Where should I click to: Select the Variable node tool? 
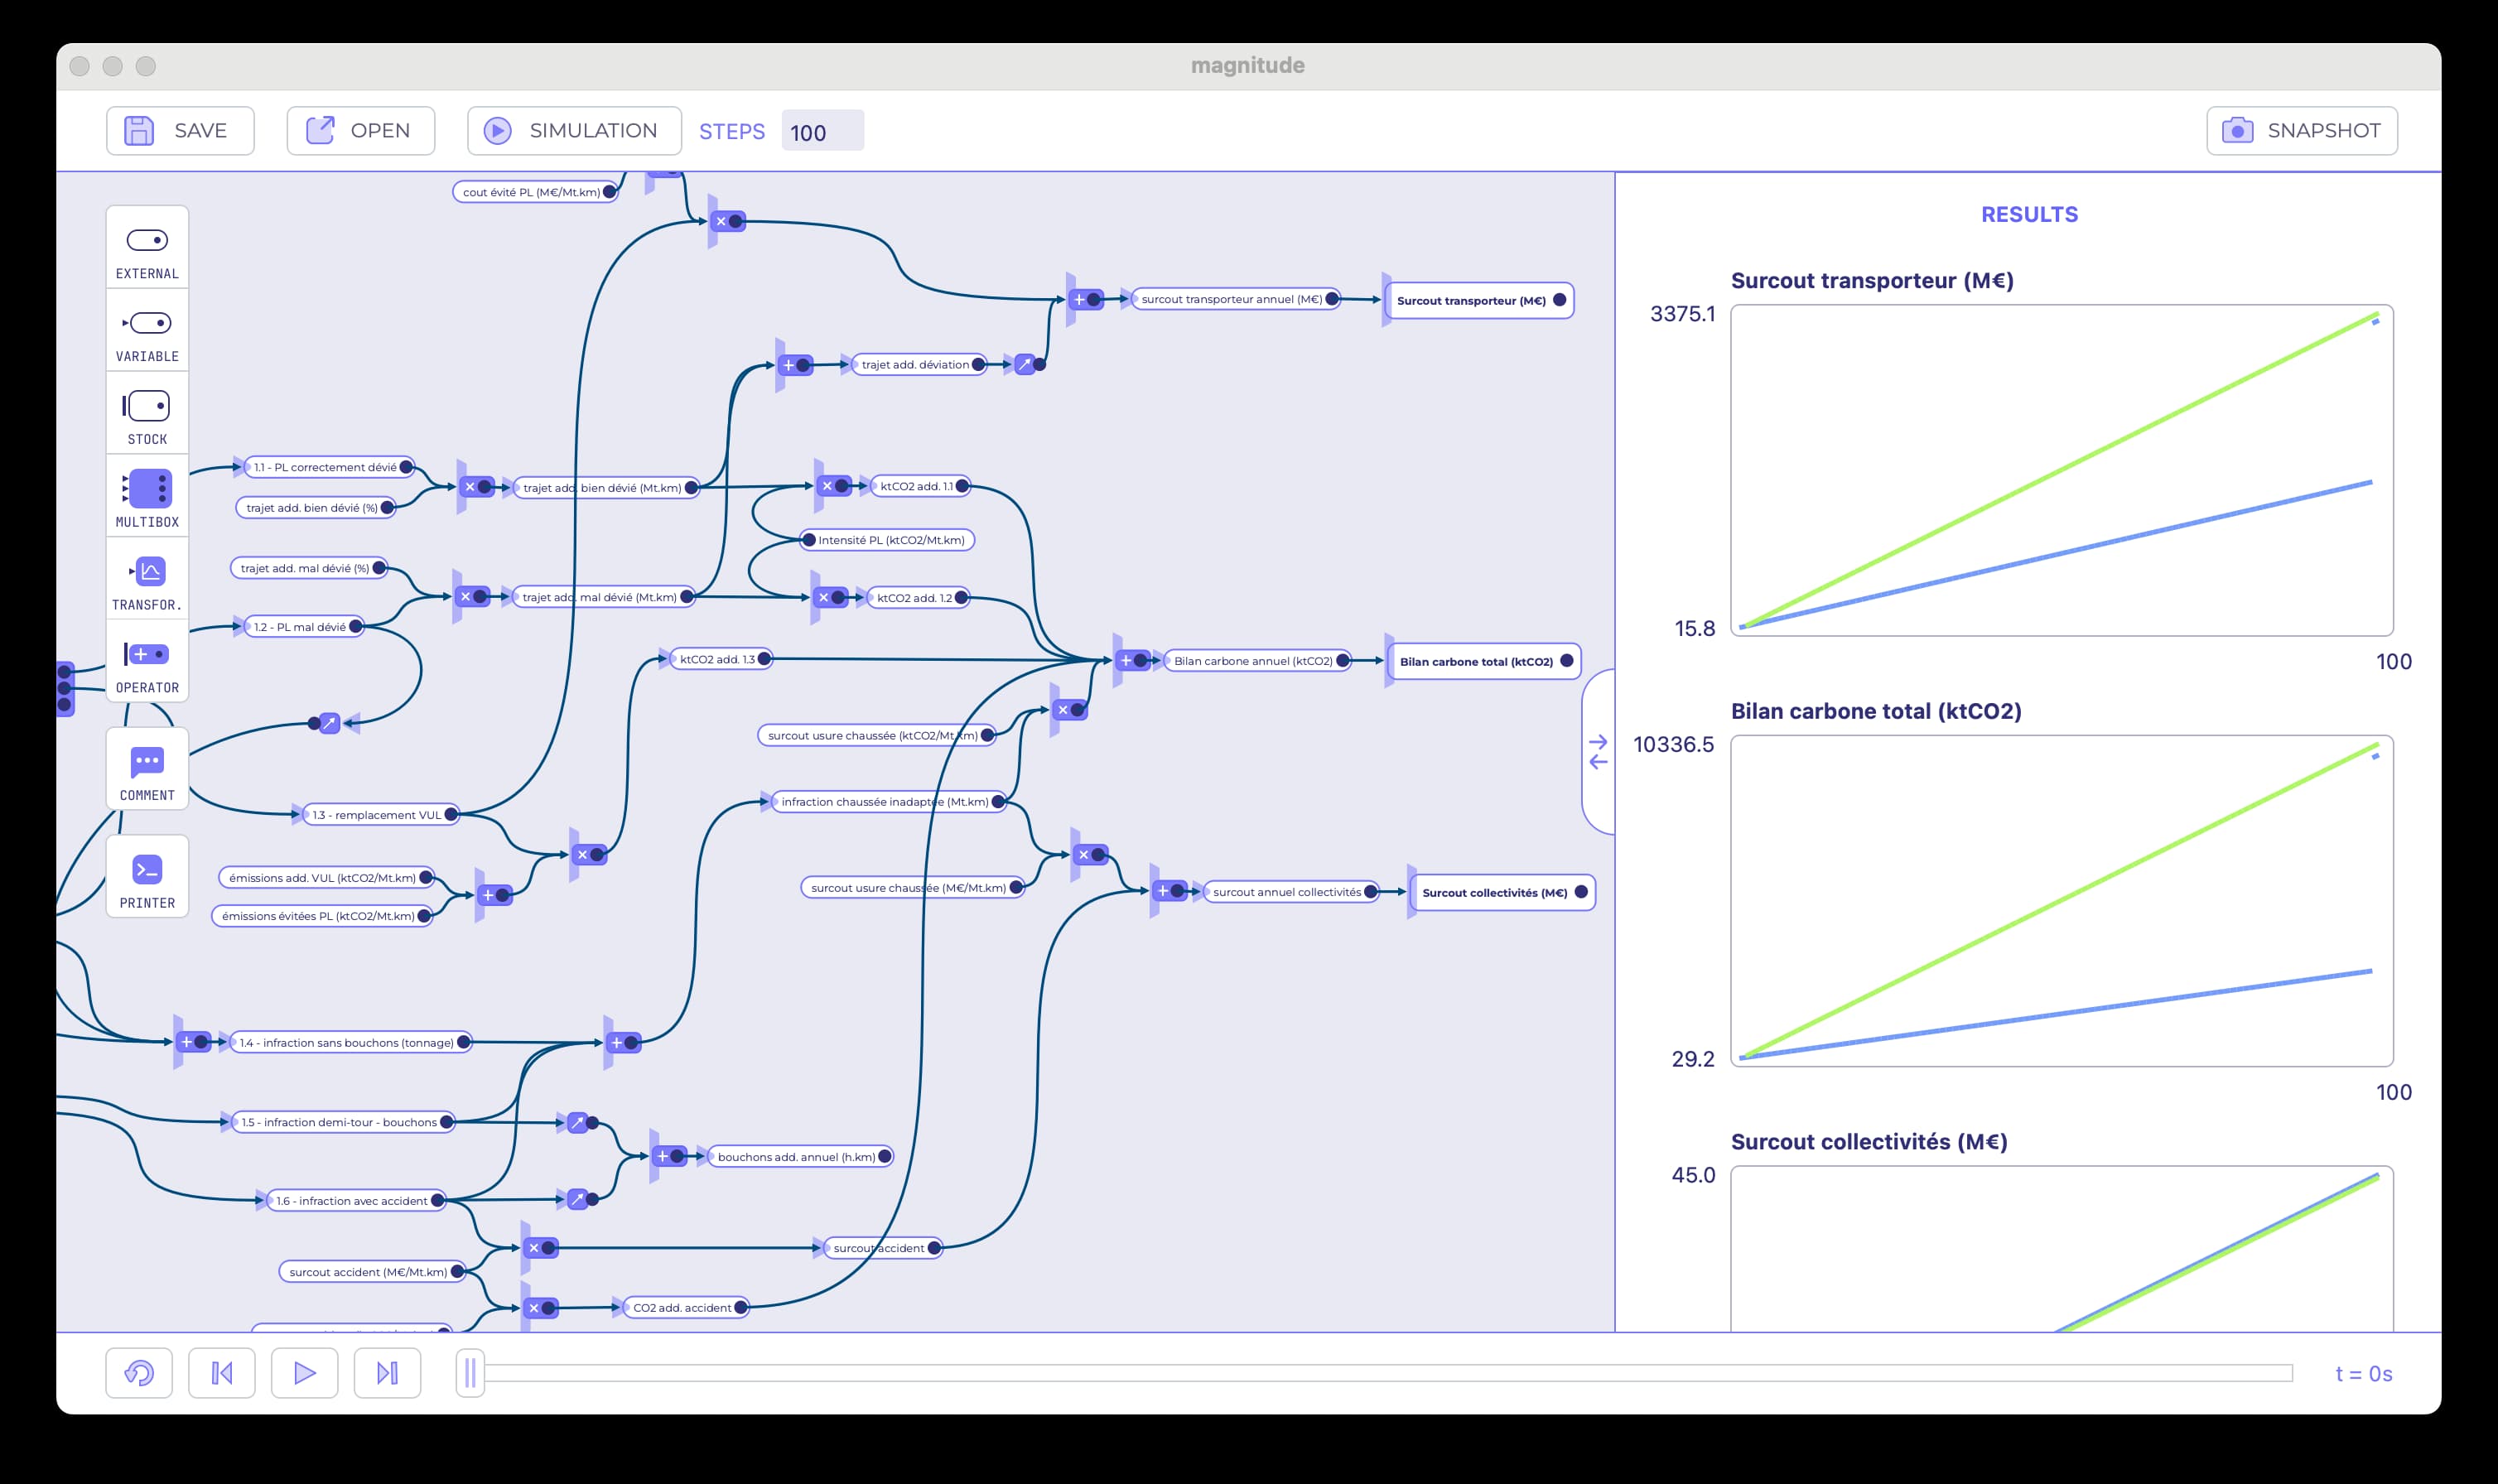147,331
